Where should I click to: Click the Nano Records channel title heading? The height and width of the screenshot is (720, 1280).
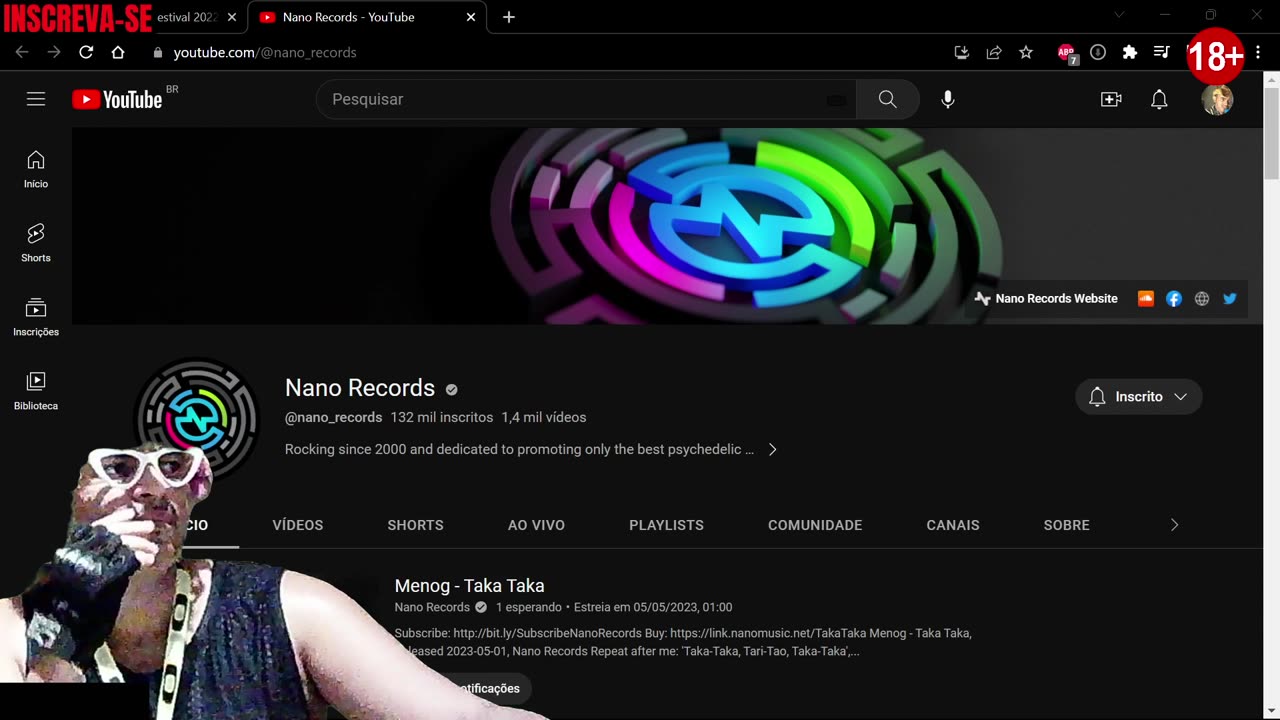tap(360, 388)
